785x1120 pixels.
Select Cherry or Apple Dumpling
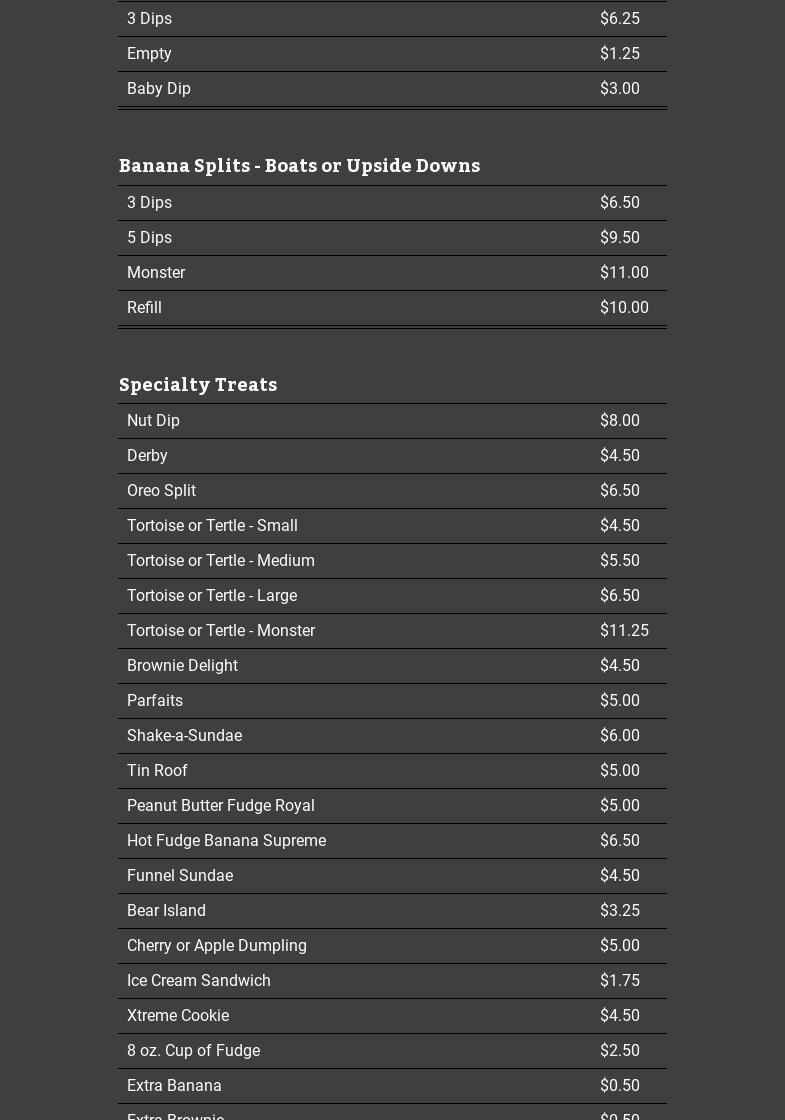tap(216, 946)
